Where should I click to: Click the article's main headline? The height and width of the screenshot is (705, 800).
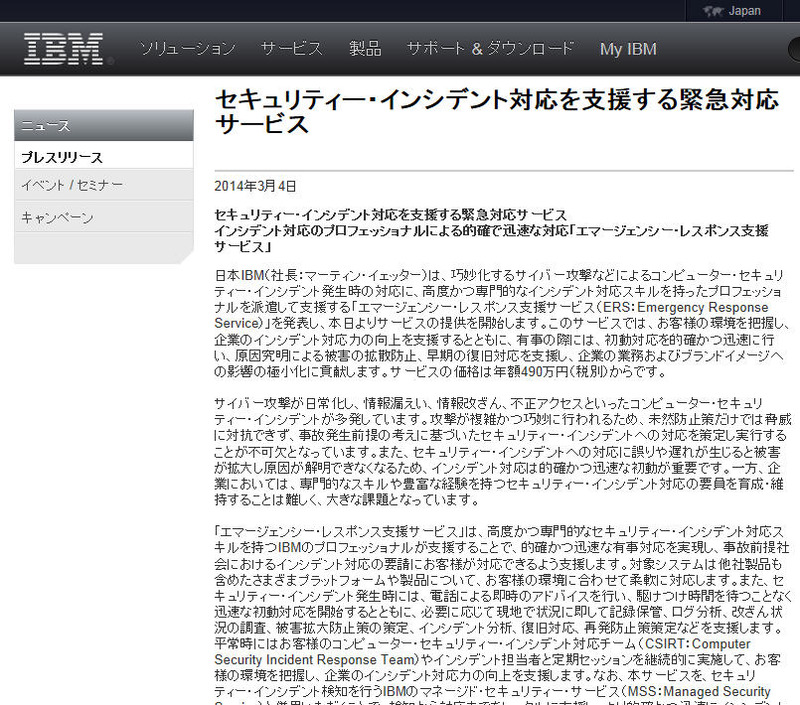point(496,112)
